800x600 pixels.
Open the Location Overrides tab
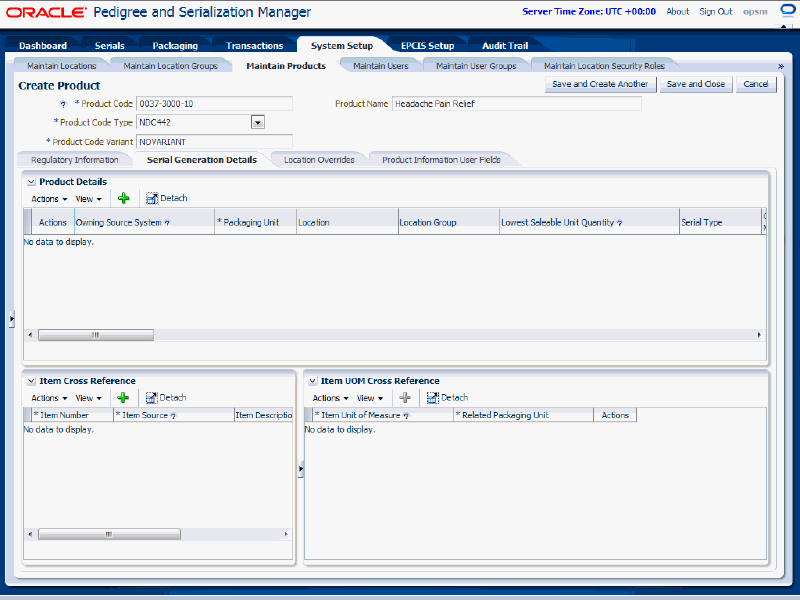point(319,160)
